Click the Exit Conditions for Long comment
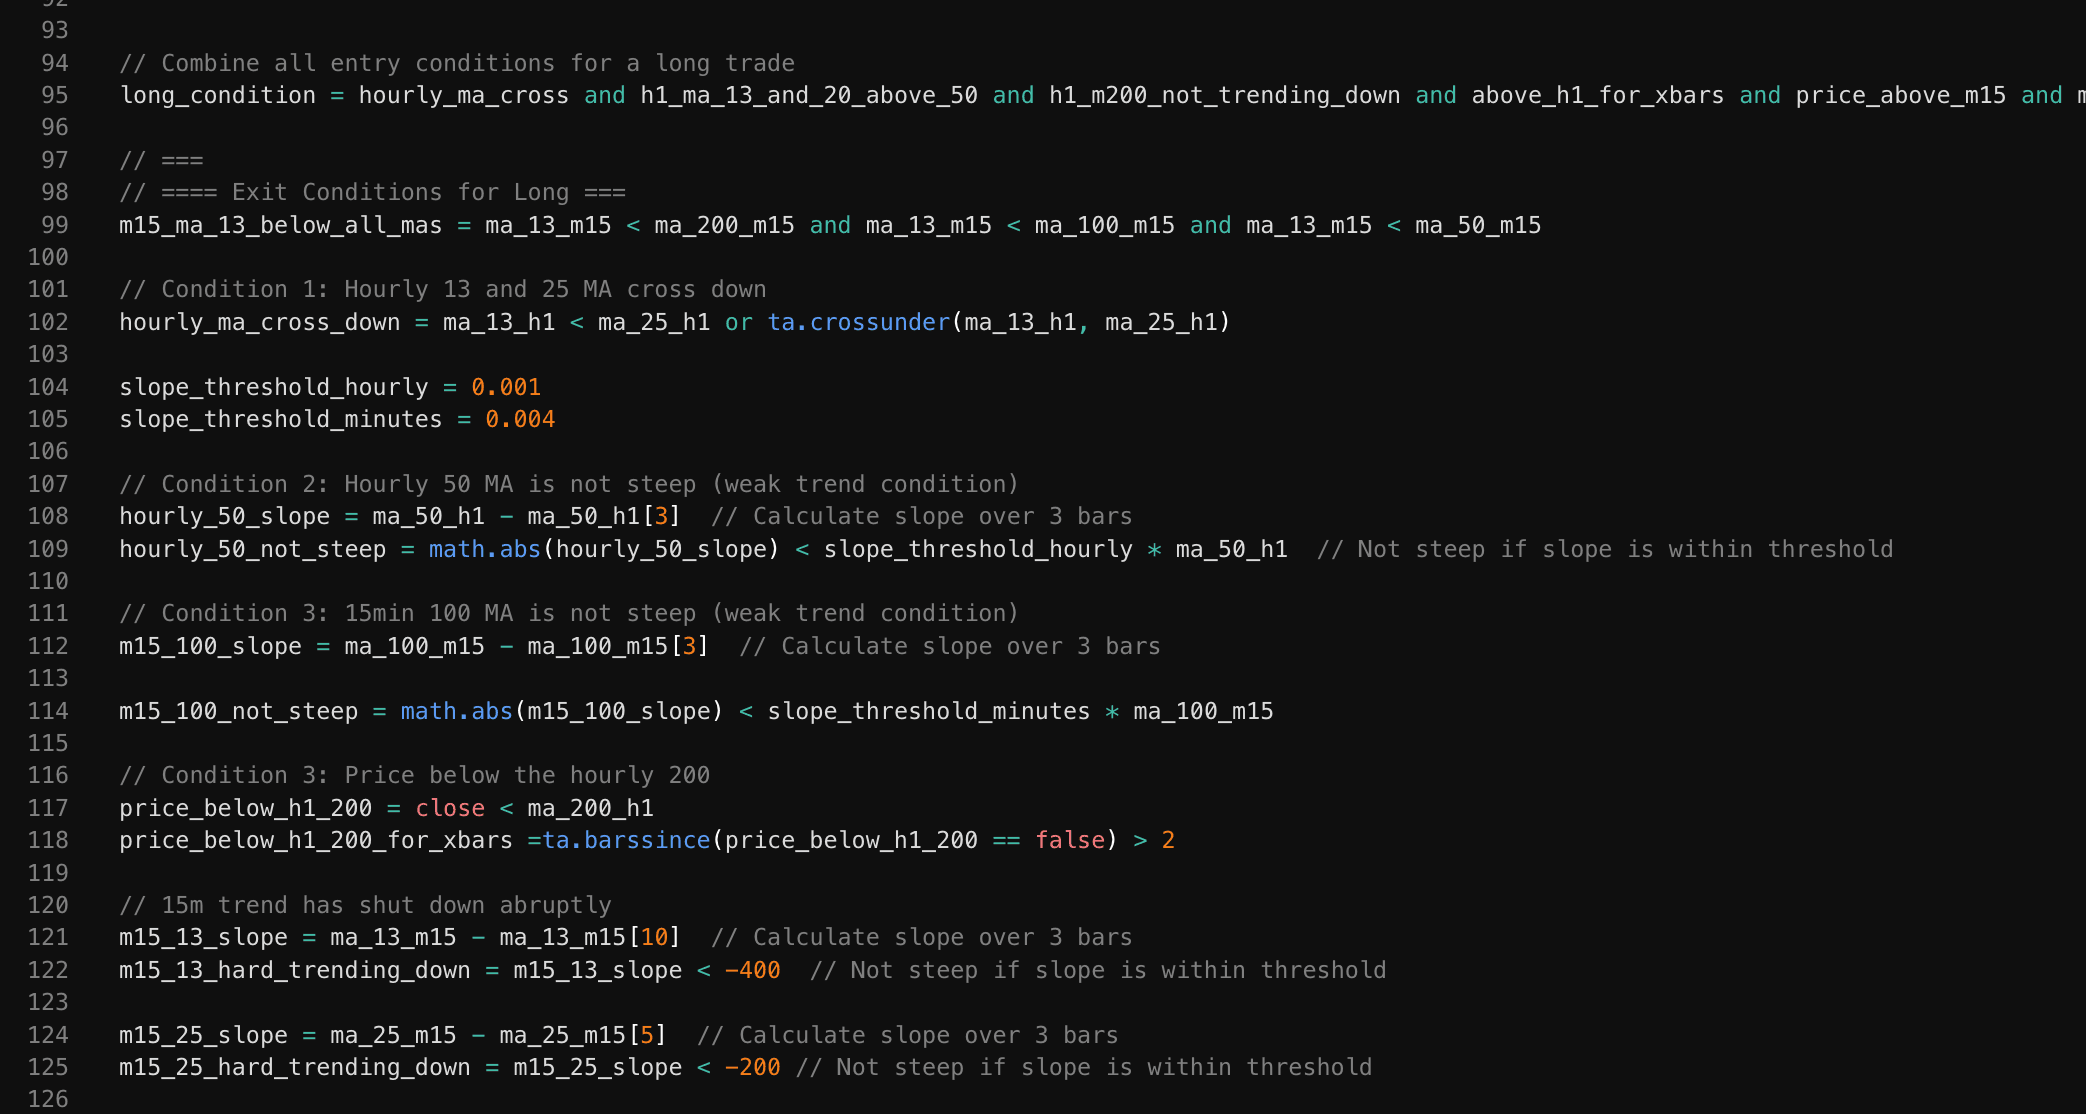Viewport: 2086px width, 1114px height. (x=372, y=192)
